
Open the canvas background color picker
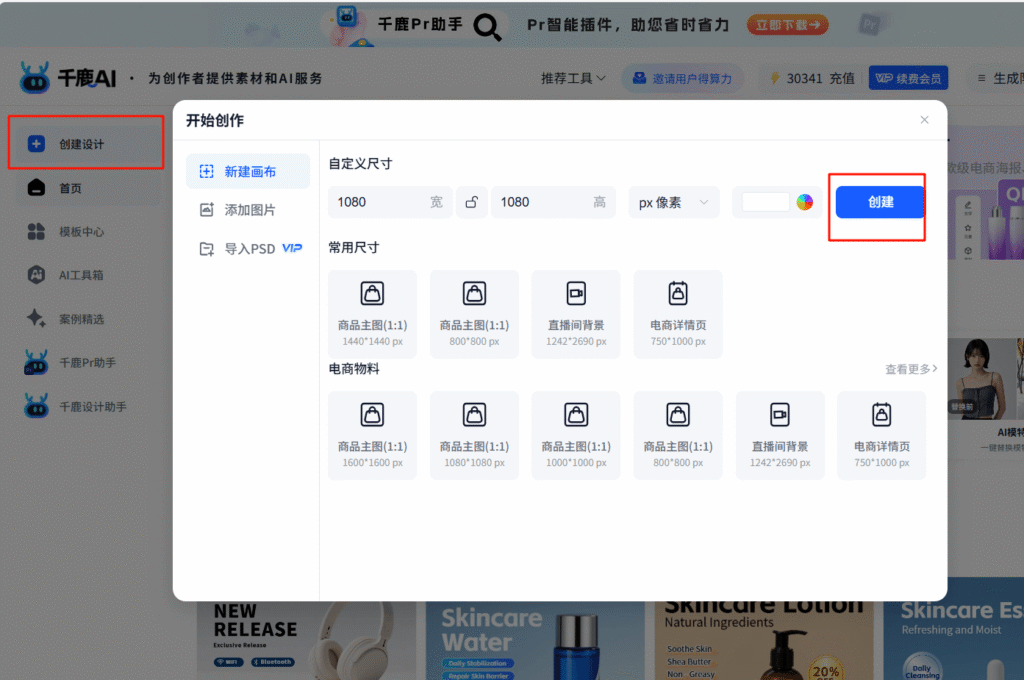tap(805, 202)
